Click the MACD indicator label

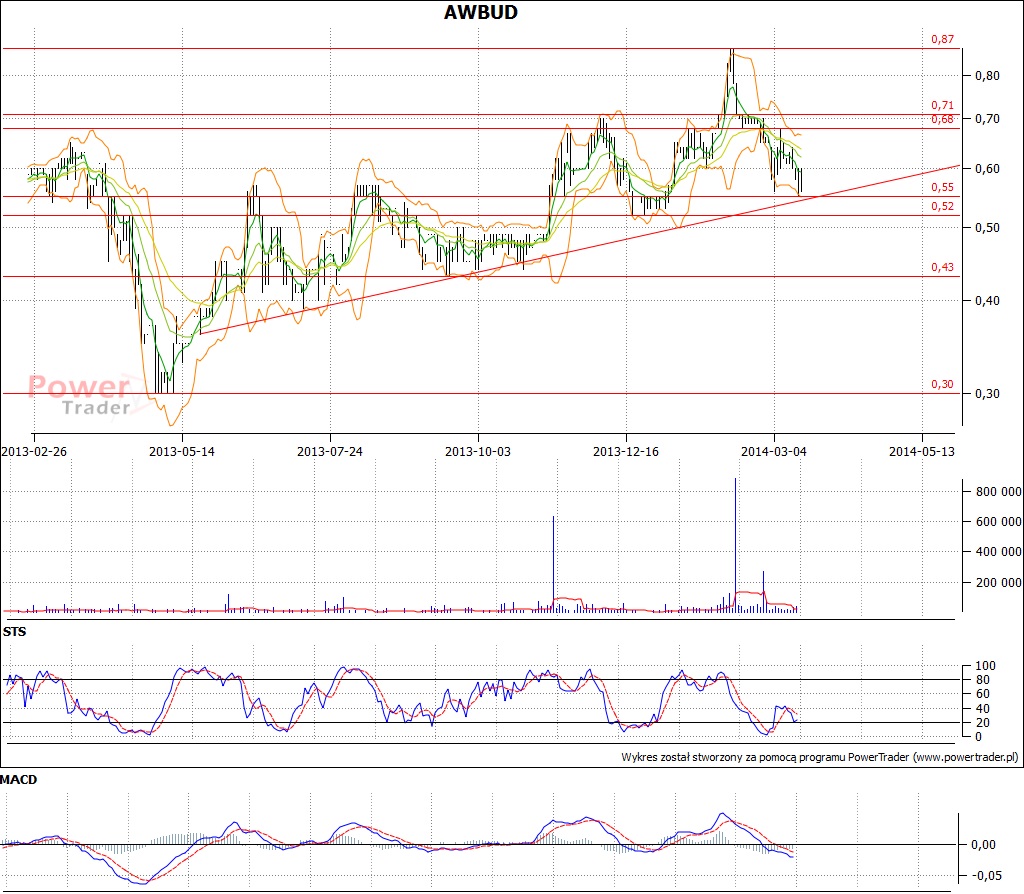click(x=19, y=780)
